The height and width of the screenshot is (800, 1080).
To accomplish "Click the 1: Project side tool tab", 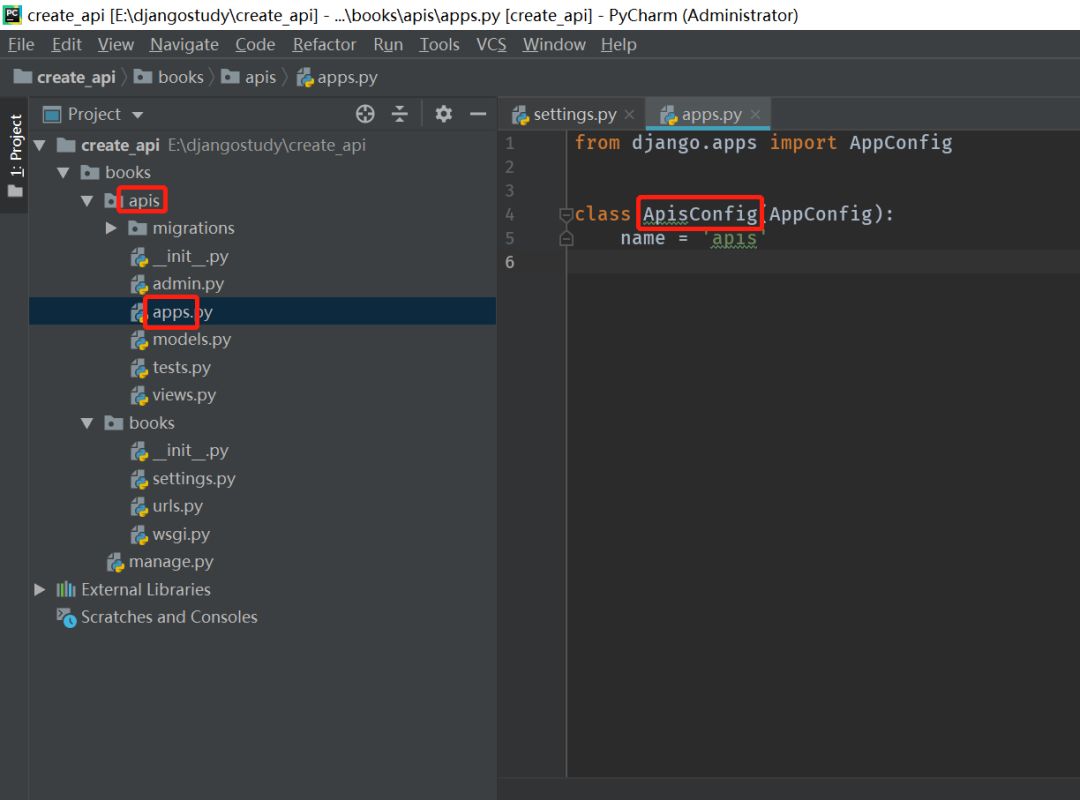I will (15, 155).
